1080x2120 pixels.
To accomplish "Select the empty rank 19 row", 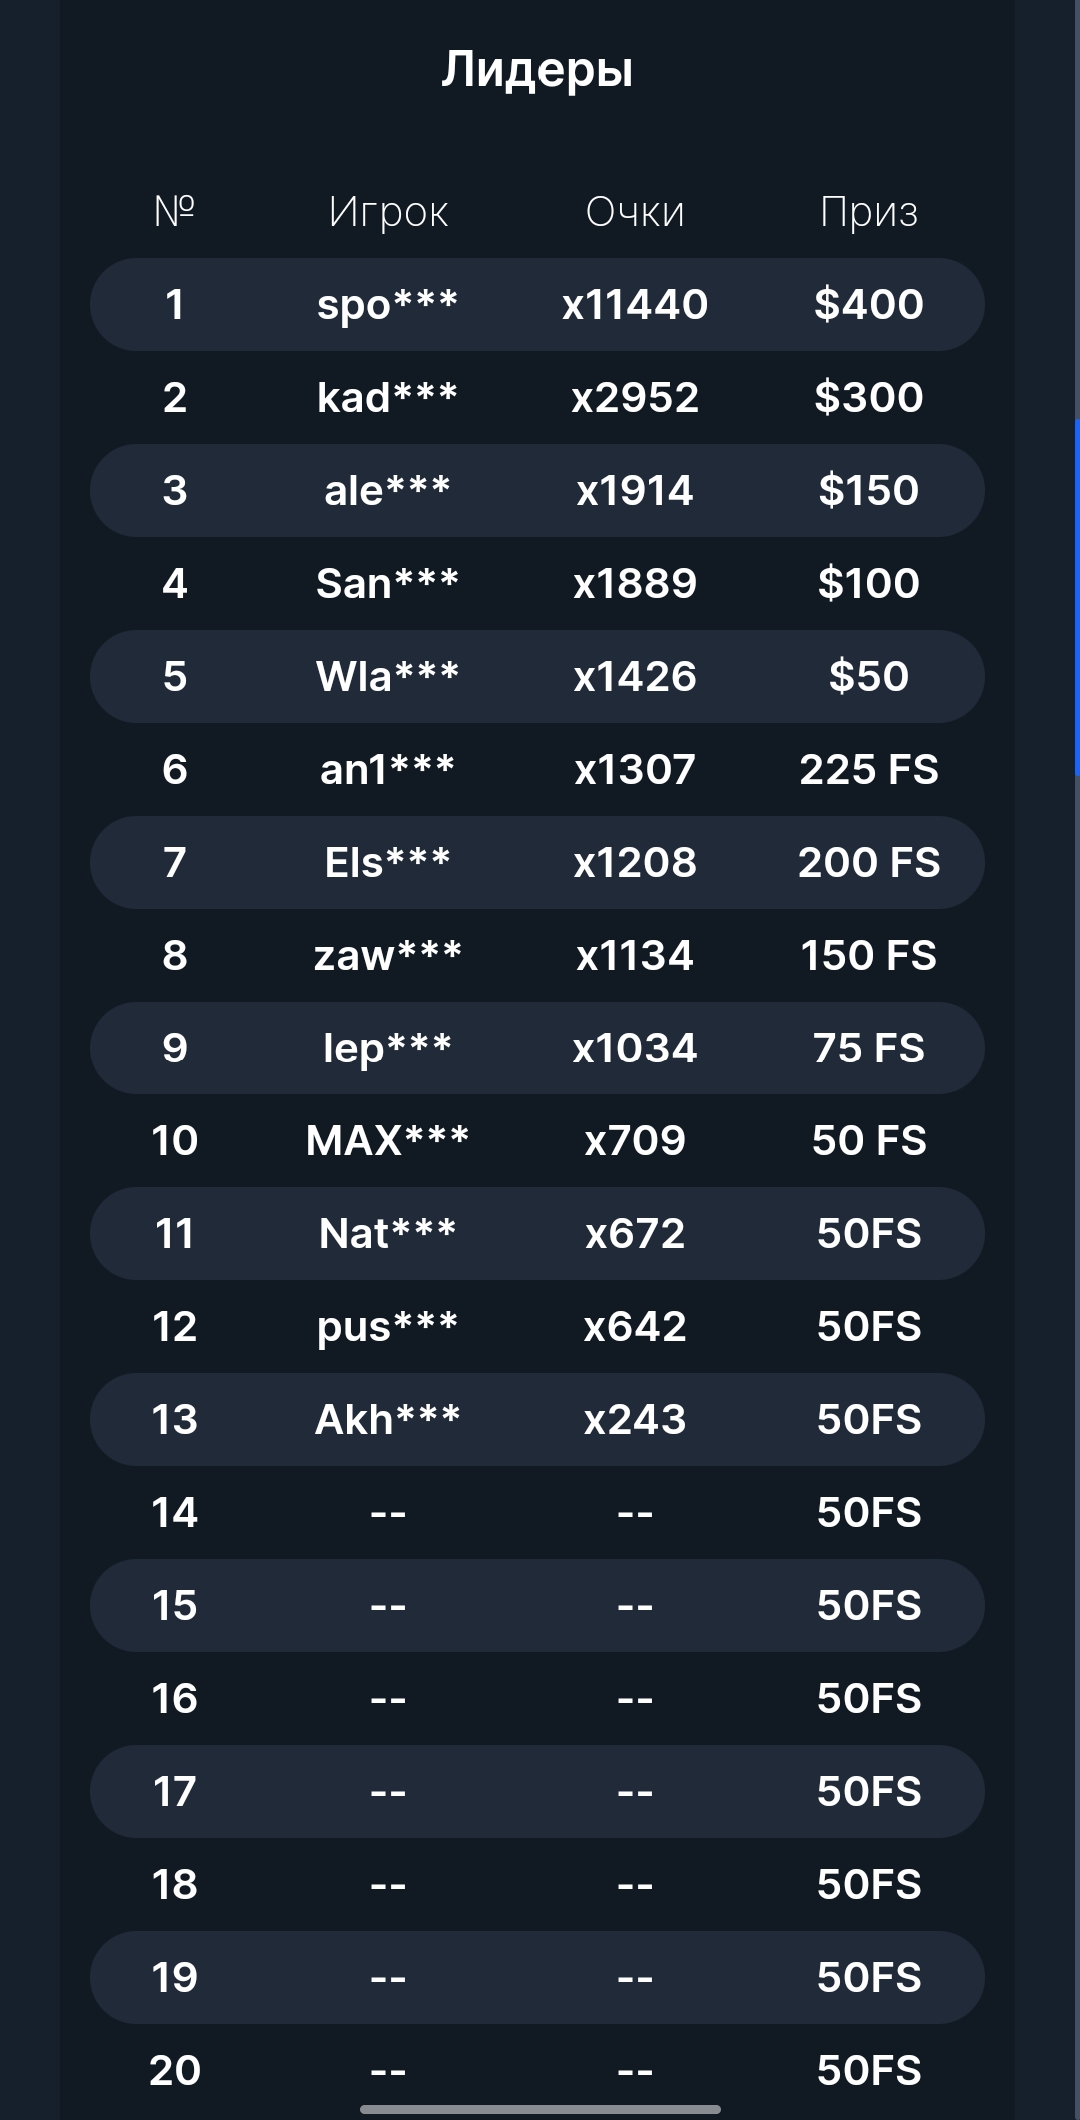I will (x=537, y=1977).
